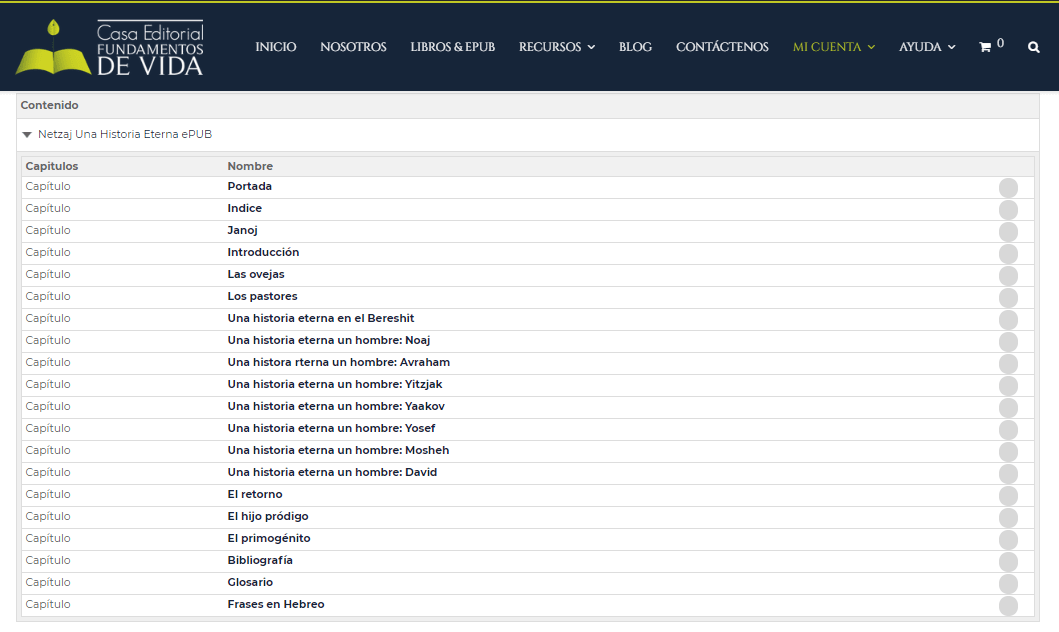The width and height of the screenshot is (1059, 632).
Task: Click the circle icon beside Frases en Hebreo
Action: pos(1008,606)
